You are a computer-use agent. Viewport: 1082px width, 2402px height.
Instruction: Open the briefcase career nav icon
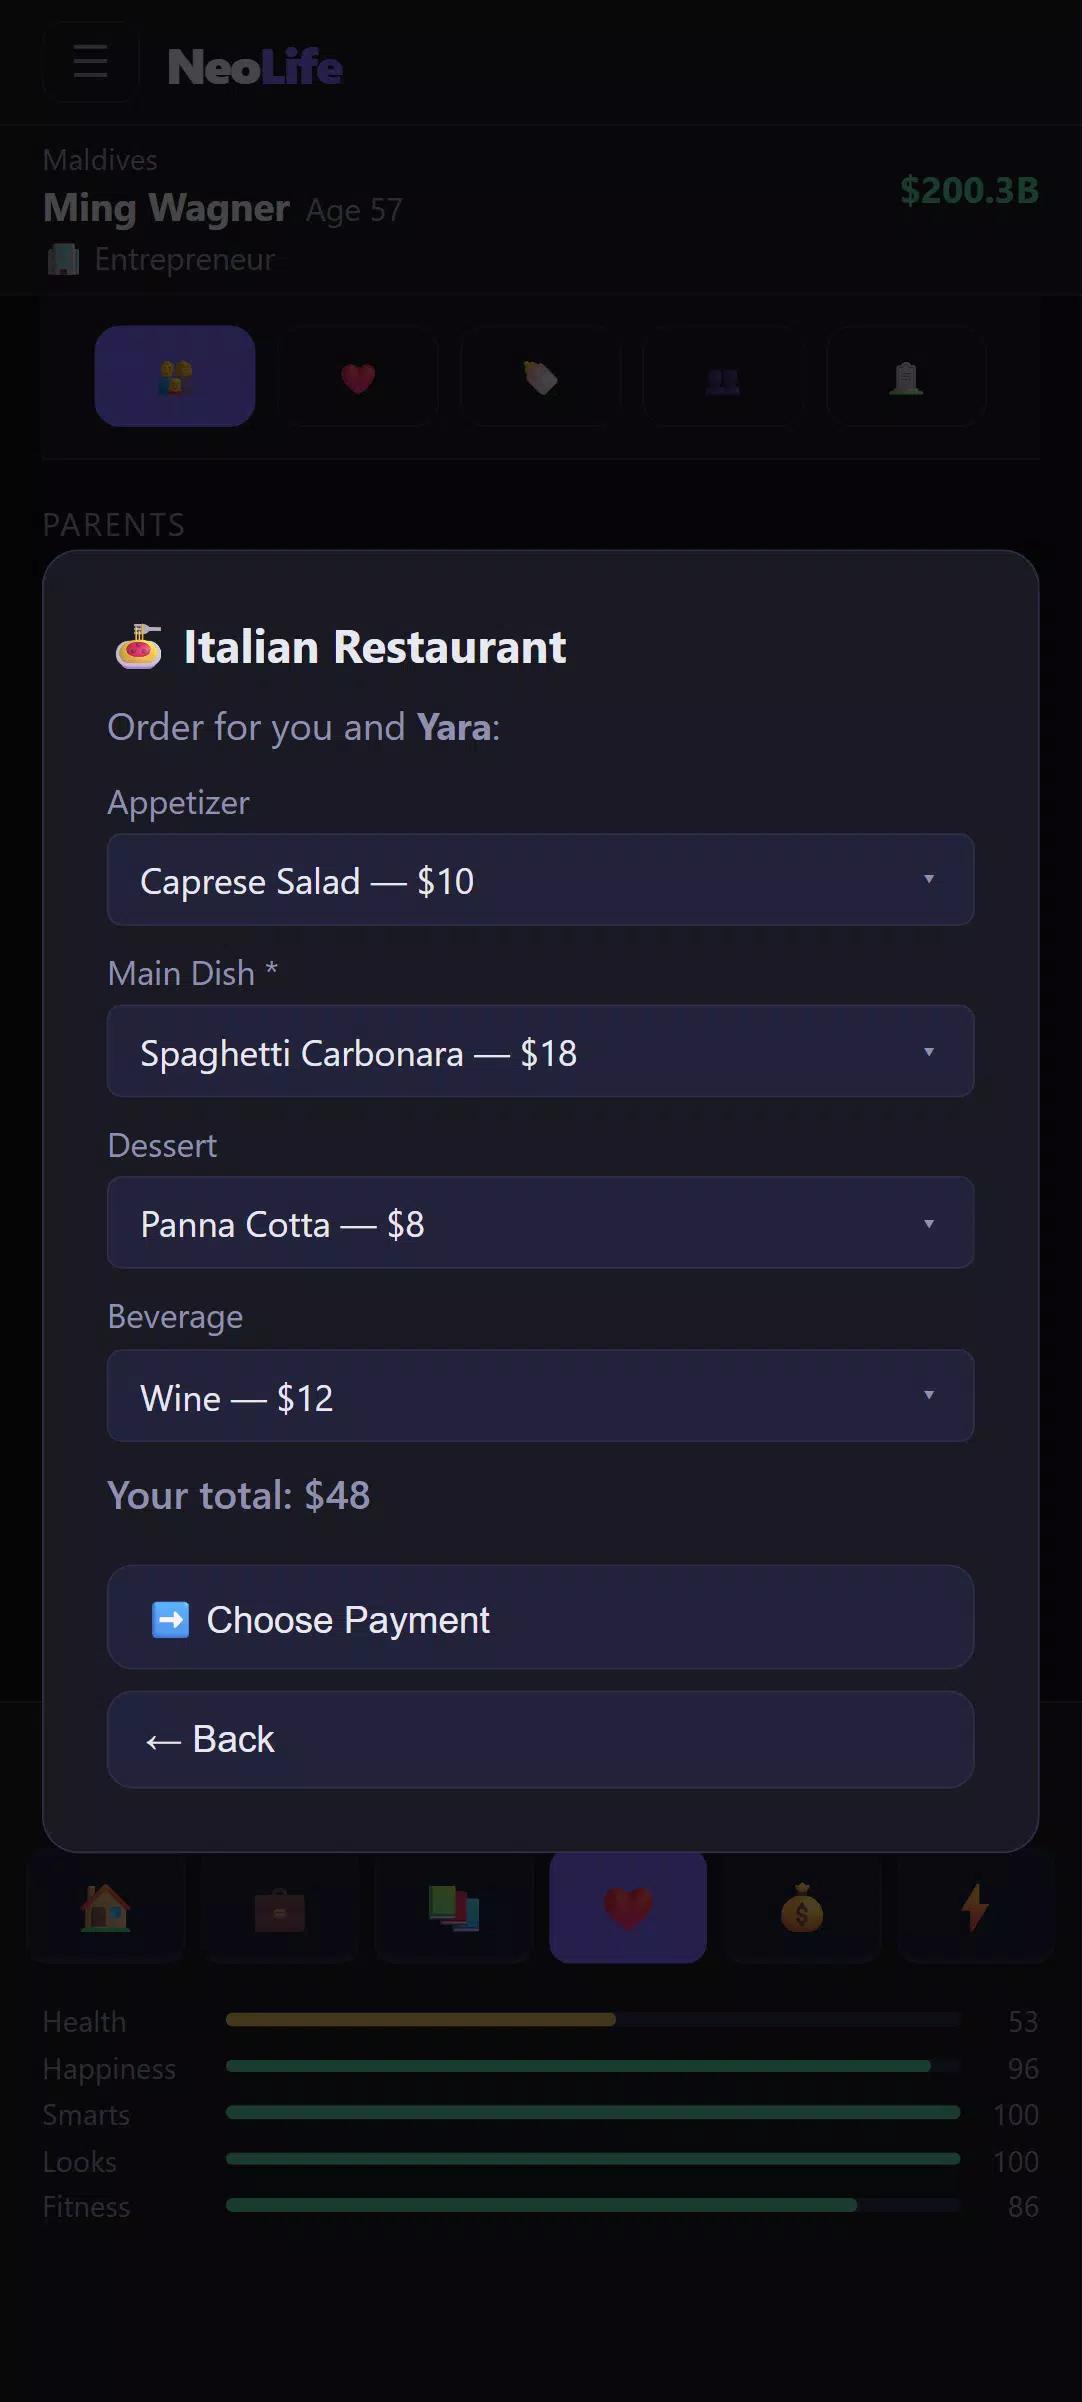click(x=280, y=1908)
